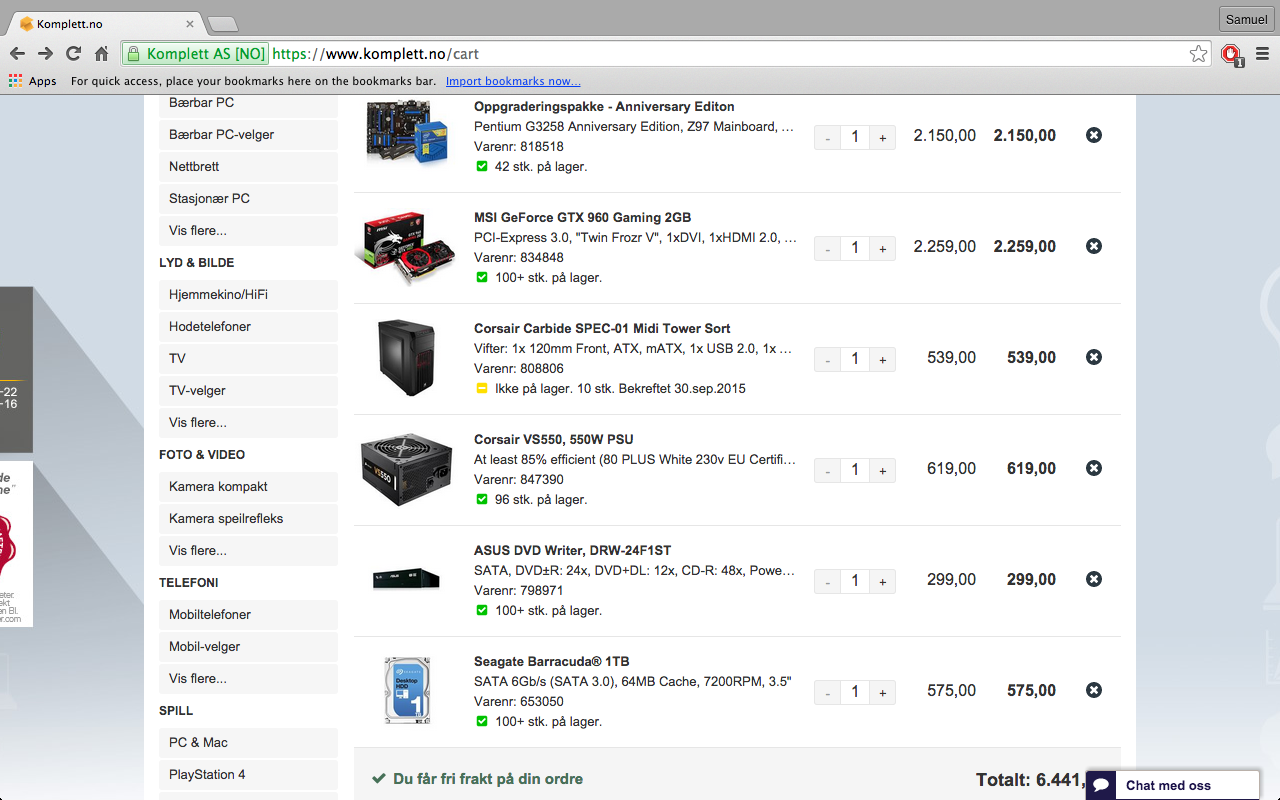The image size is (1280, 800).
Task: Click the Komplett AS security lock badge
Action: 195,54
